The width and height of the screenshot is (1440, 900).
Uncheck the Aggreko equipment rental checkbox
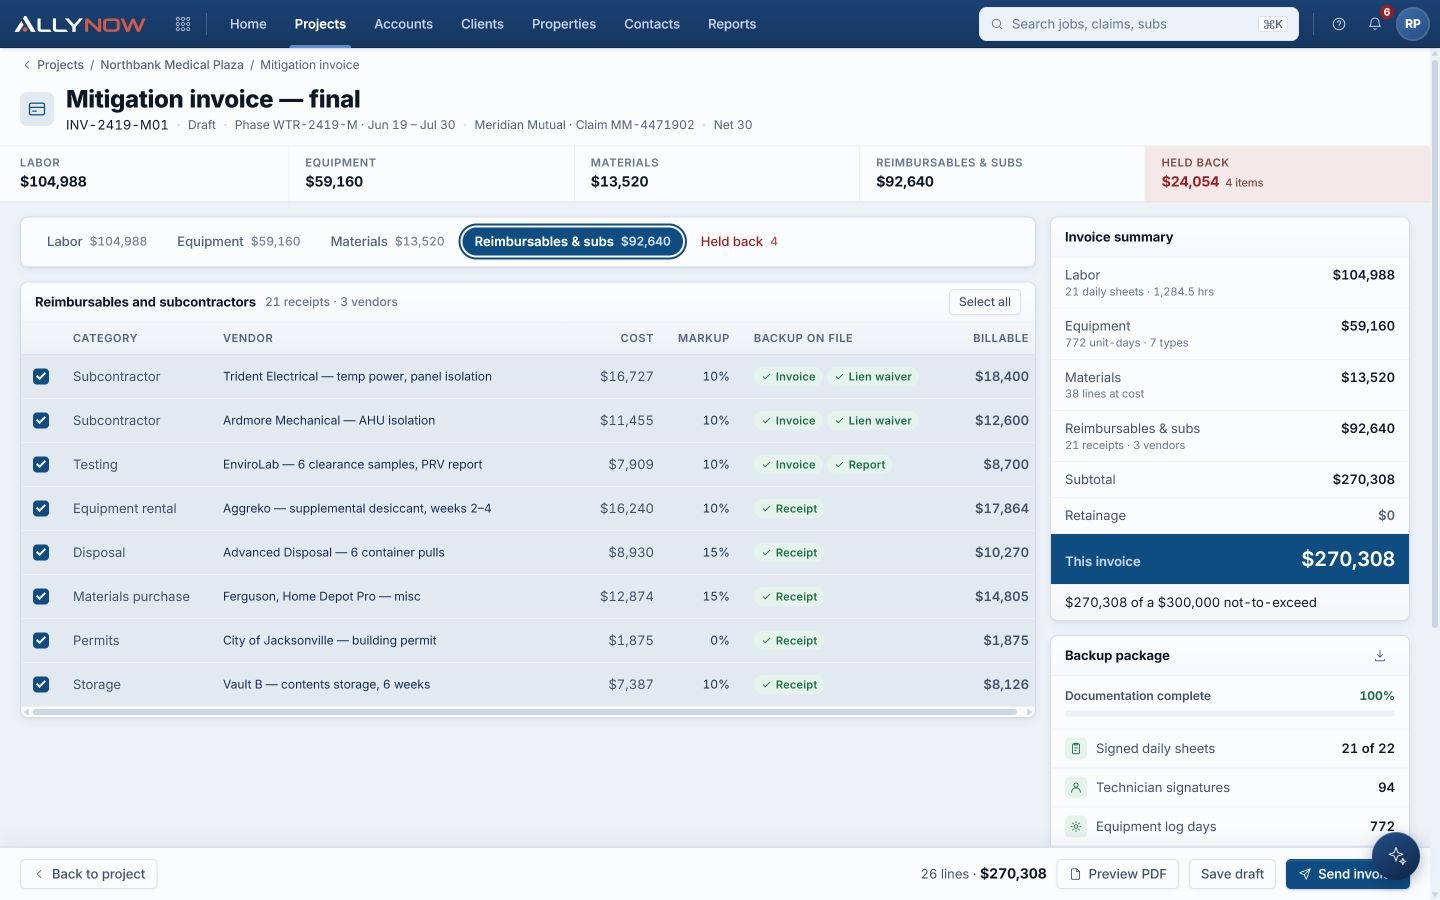click(x=41, y=508)
